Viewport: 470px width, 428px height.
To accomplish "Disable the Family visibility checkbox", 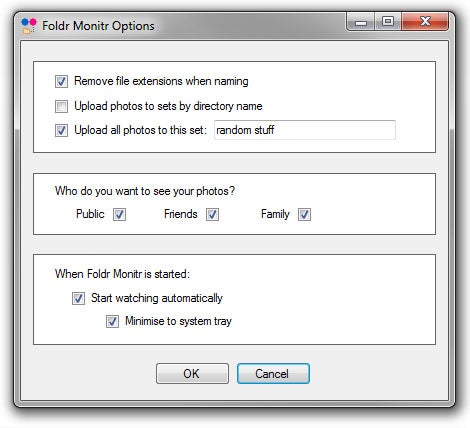I will click(304, 214).
